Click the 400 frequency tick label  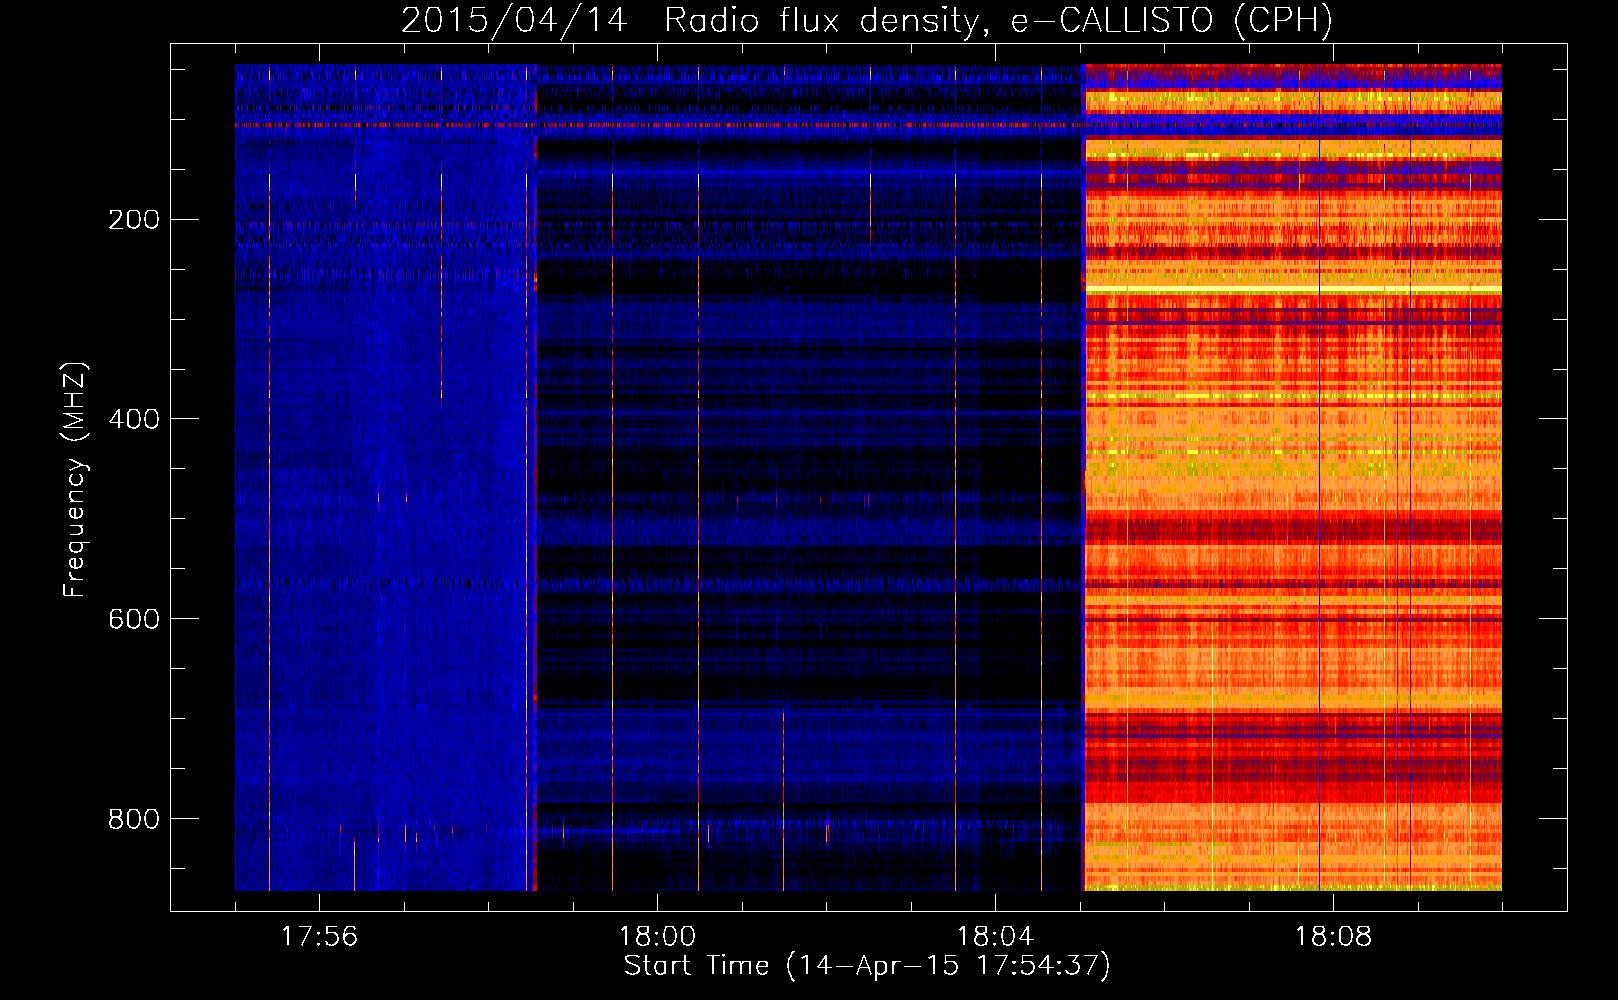(133, 419)
